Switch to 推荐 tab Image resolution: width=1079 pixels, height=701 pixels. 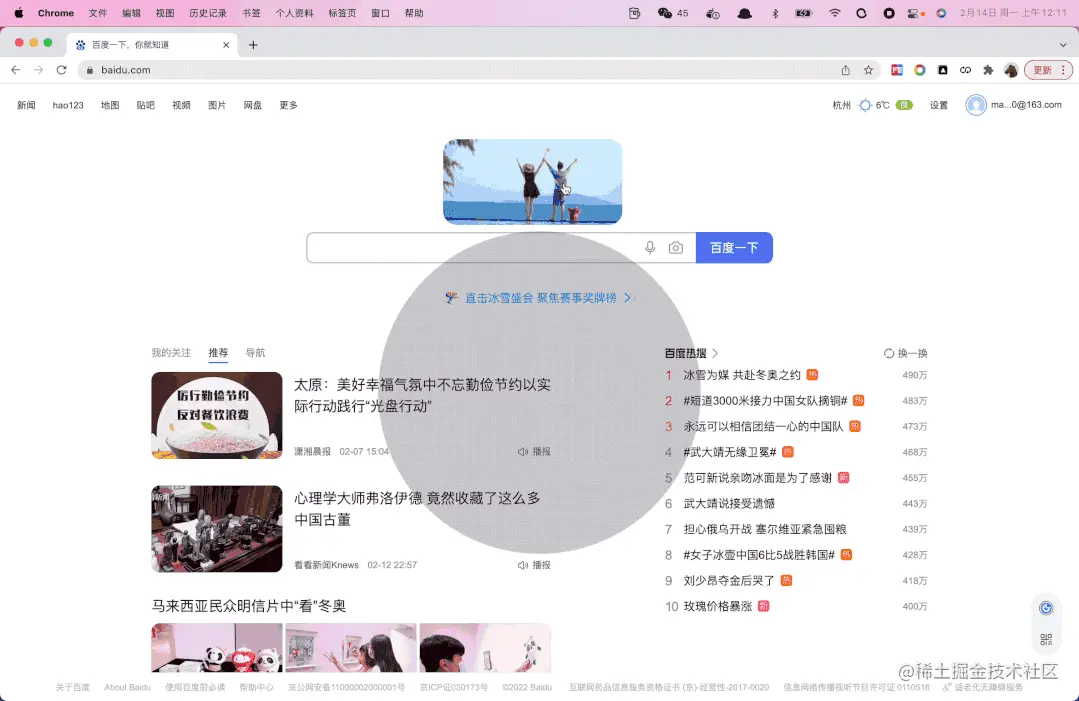(218, 353)
